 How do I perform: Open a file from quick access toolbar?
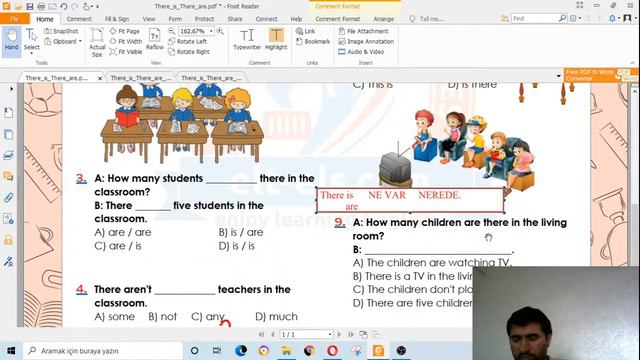coord(18,7)
